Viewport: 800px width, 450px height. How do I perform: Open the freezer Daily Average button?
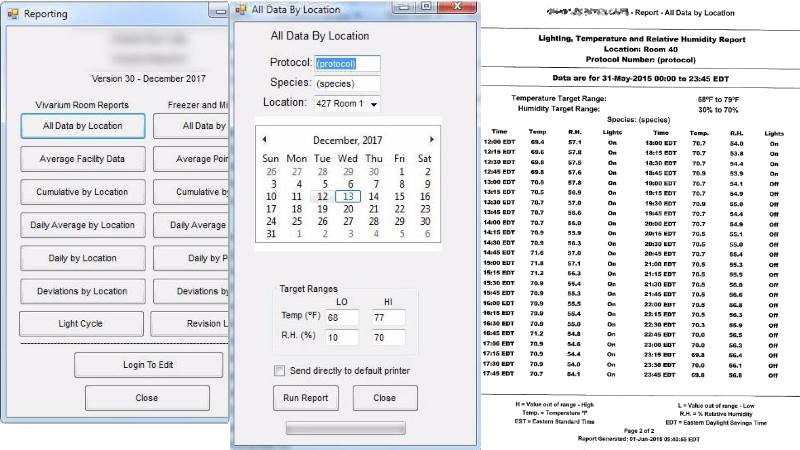pyautogui.click(x=191, y=225)
